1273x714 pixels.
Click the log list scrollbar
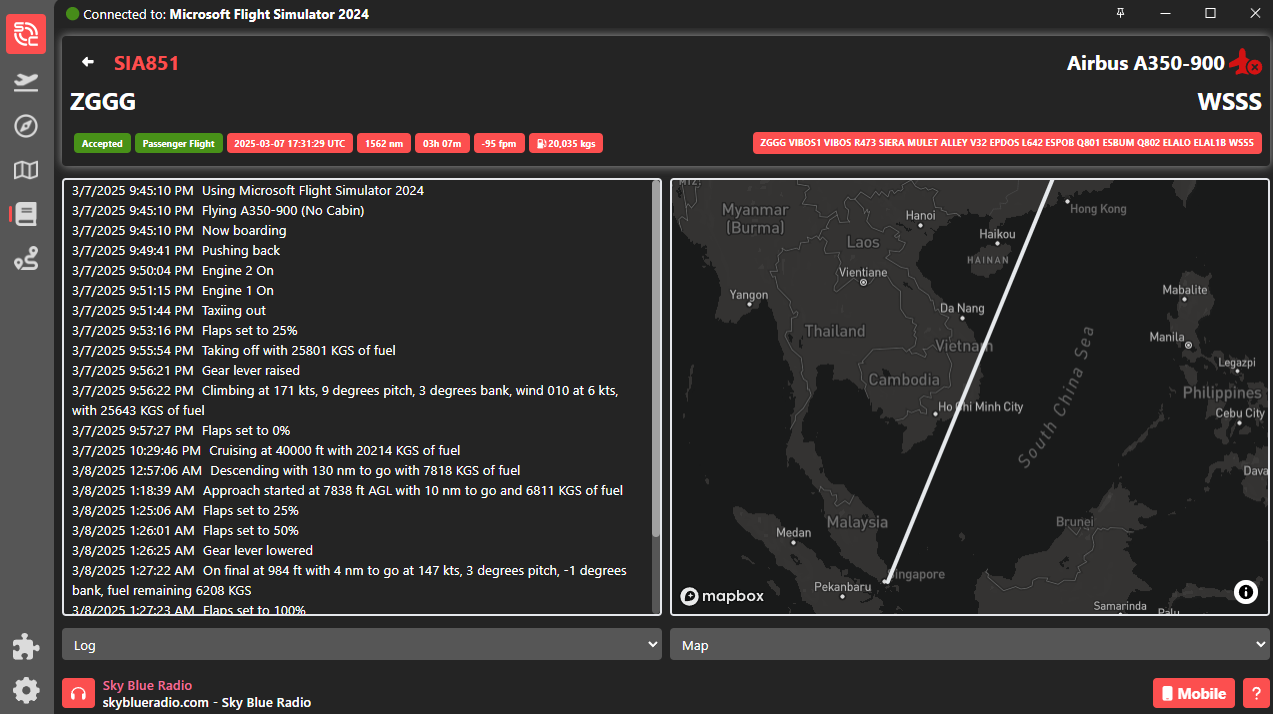point(656,360)
